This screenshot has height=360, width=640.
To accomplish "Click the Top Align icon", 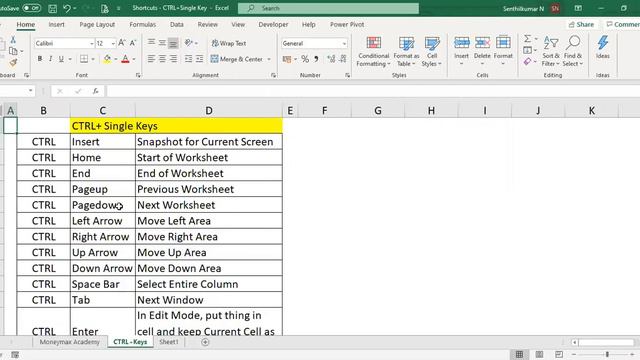I will (x=151, y=42).
